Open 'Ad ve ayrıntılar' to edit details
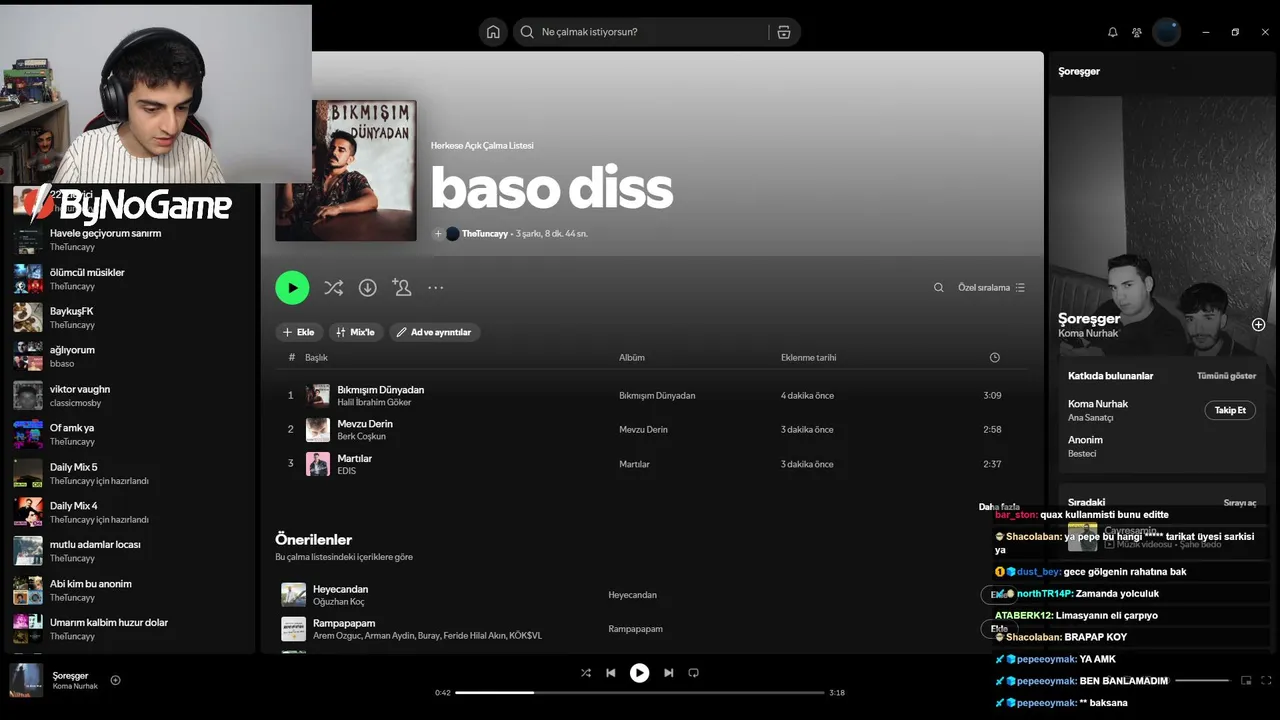Screen dimensions: 1280x720 coord(435,332)
